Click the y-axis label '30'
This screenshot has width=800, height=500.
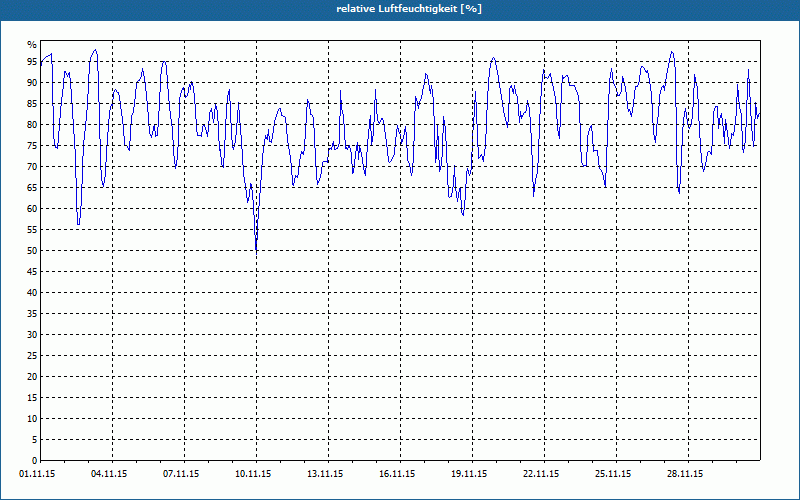[x=32, y=335]
